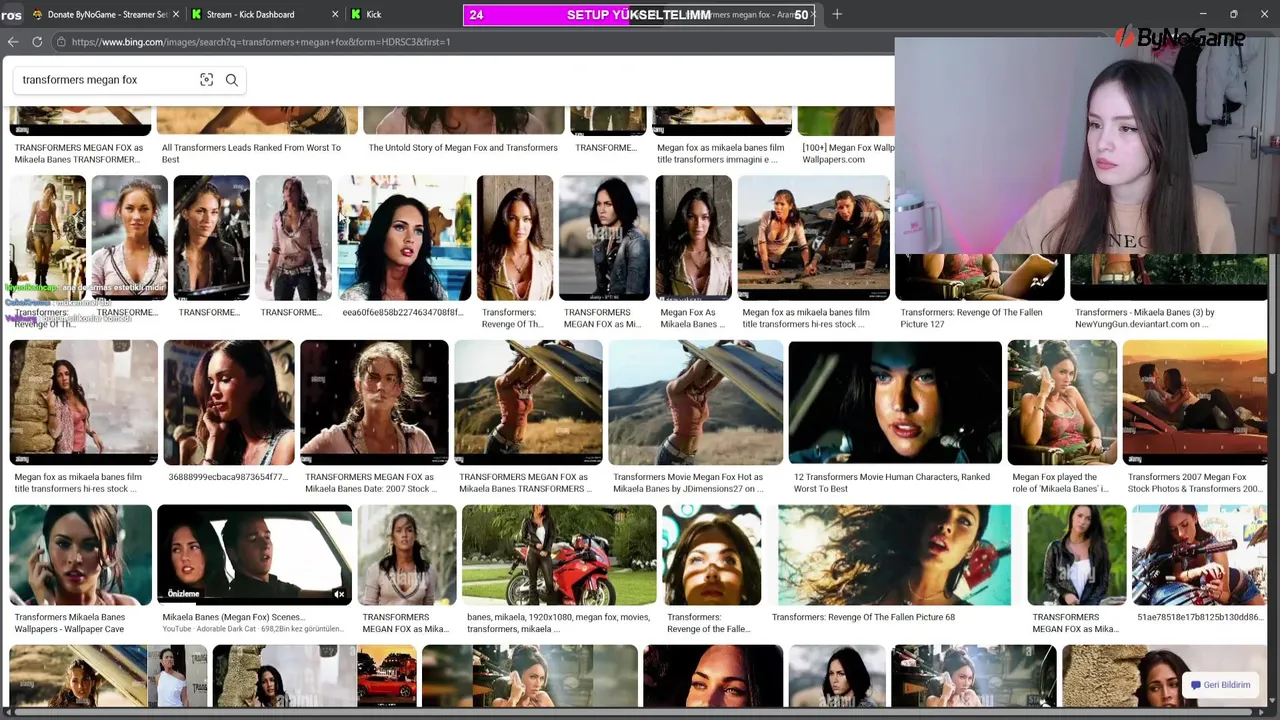Open thumbnail above 'Transformers 2007 Megan Fox Stock Photos'
This screenshot has width=1280, height=720.
point(1195,402)
